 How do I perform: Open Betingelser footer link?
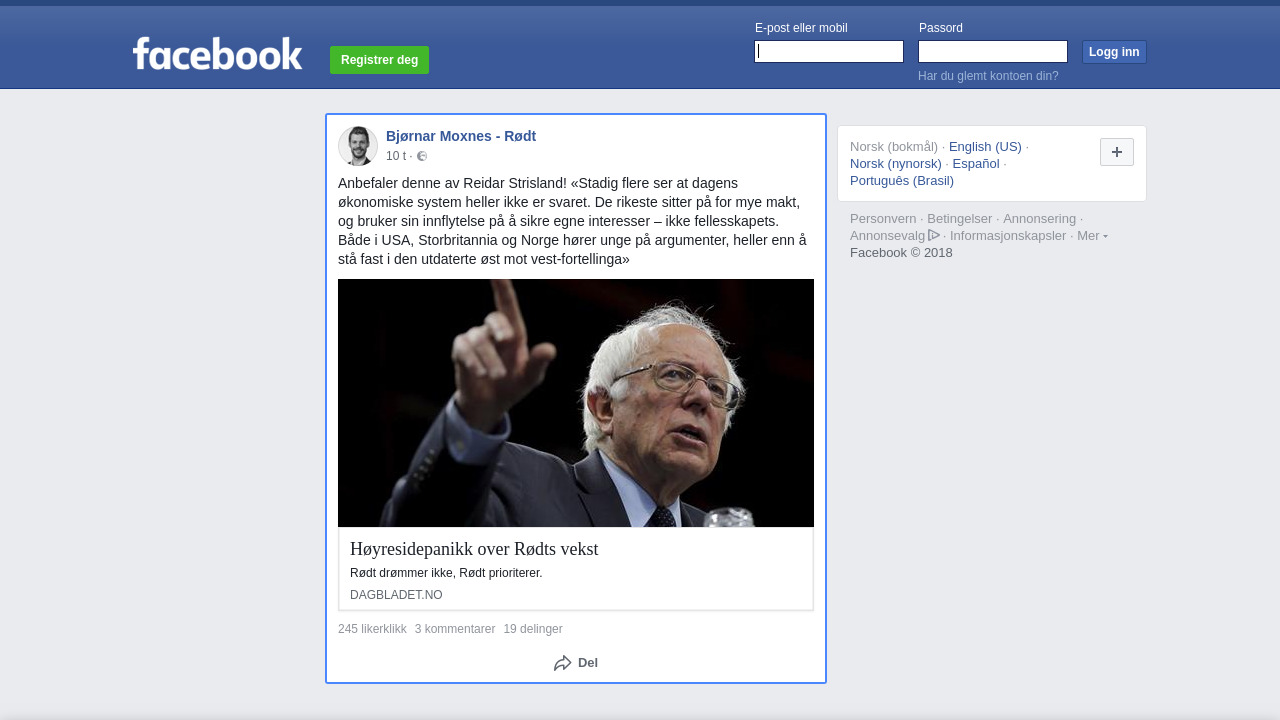[x=960, y=219]
